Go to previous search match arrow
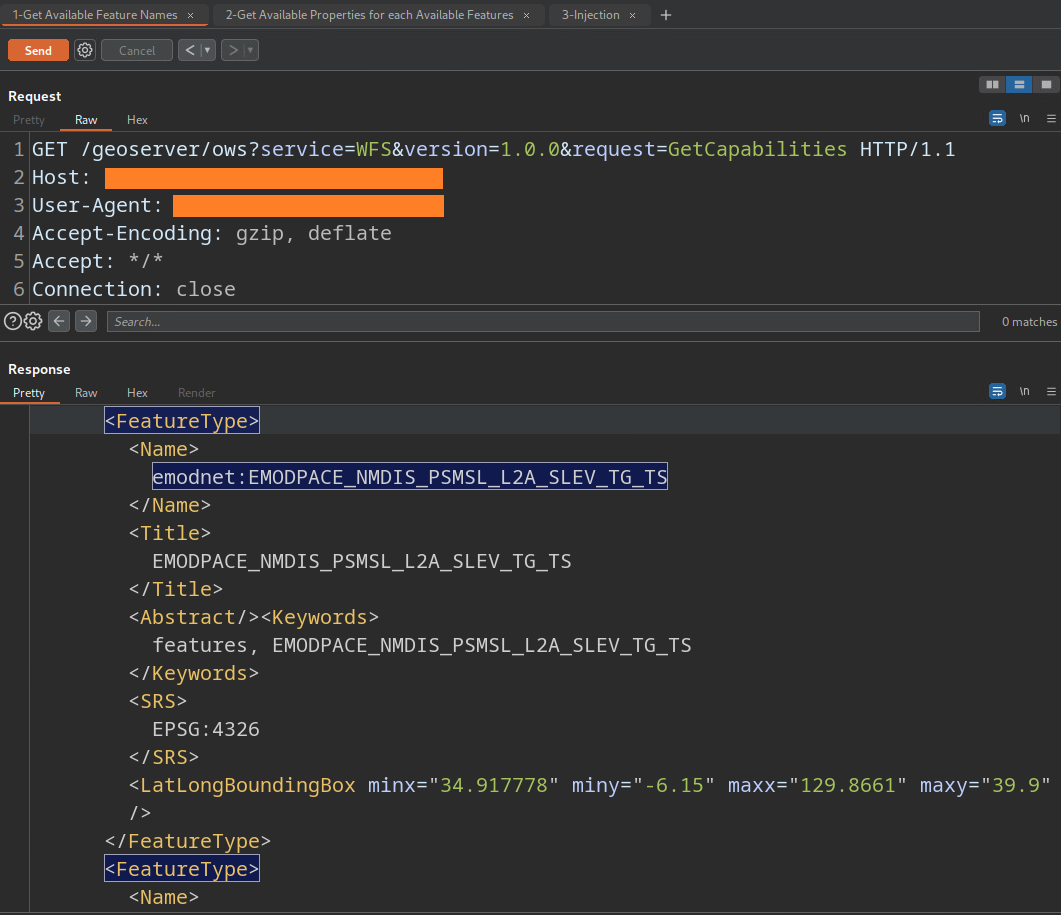The image size is (1061, 915). pyautogui.click(x=59, y=321)
